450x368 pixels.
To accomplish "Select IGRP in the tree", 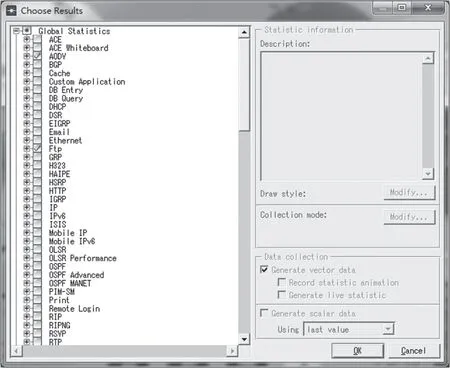I will coord(57,199).
